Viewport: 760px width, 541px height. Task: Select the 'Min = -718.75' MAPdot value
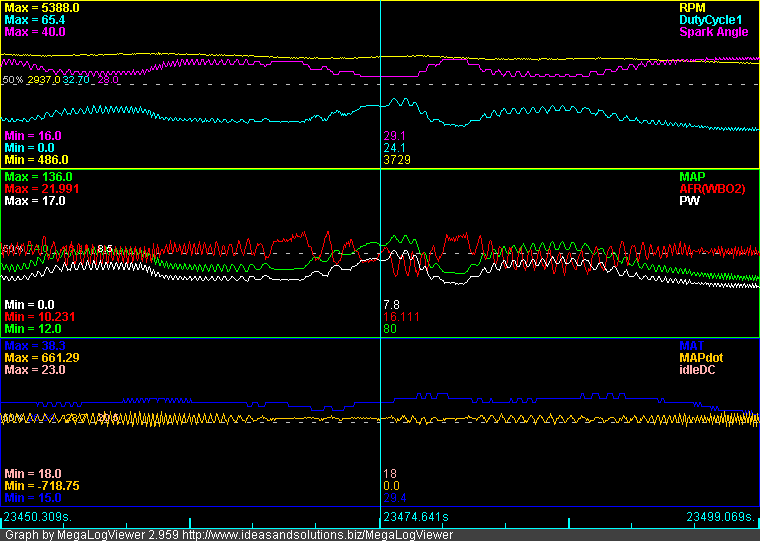coord(42,486)
